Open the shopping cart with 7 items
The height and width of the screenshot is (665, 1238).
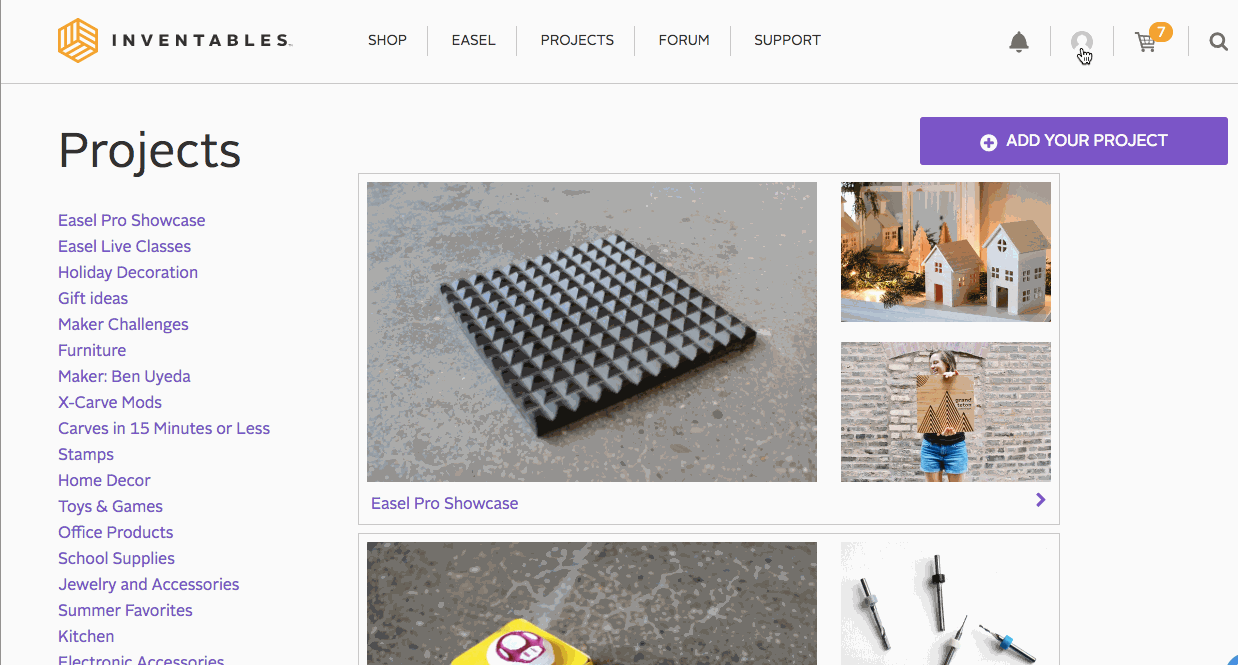(1148, 41)
